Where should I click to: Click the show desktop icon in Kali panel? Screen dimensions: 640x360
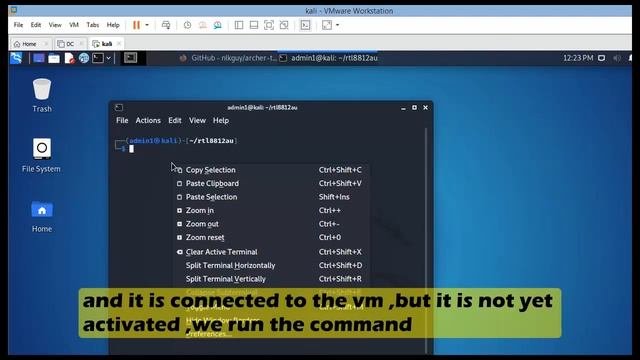coord(39,58)
